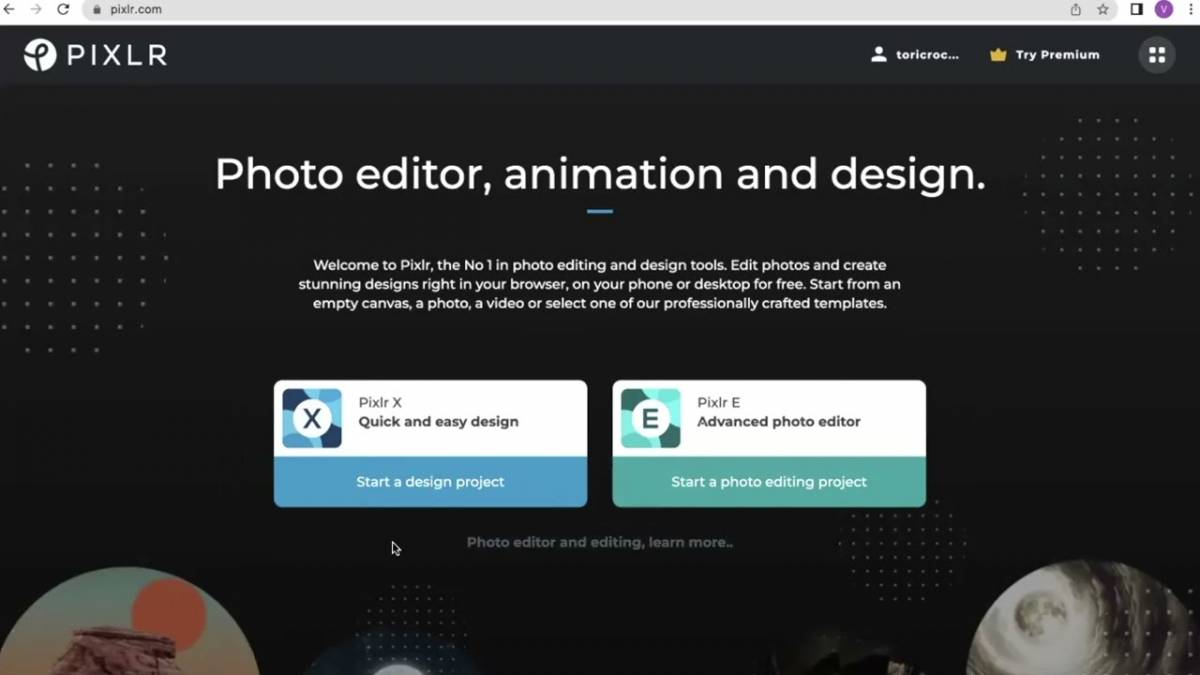Go back with browser back arrow
Image resolution: width=1200 pixels, height=675 pixels.
pyautogui.click(x=10, y=9)
